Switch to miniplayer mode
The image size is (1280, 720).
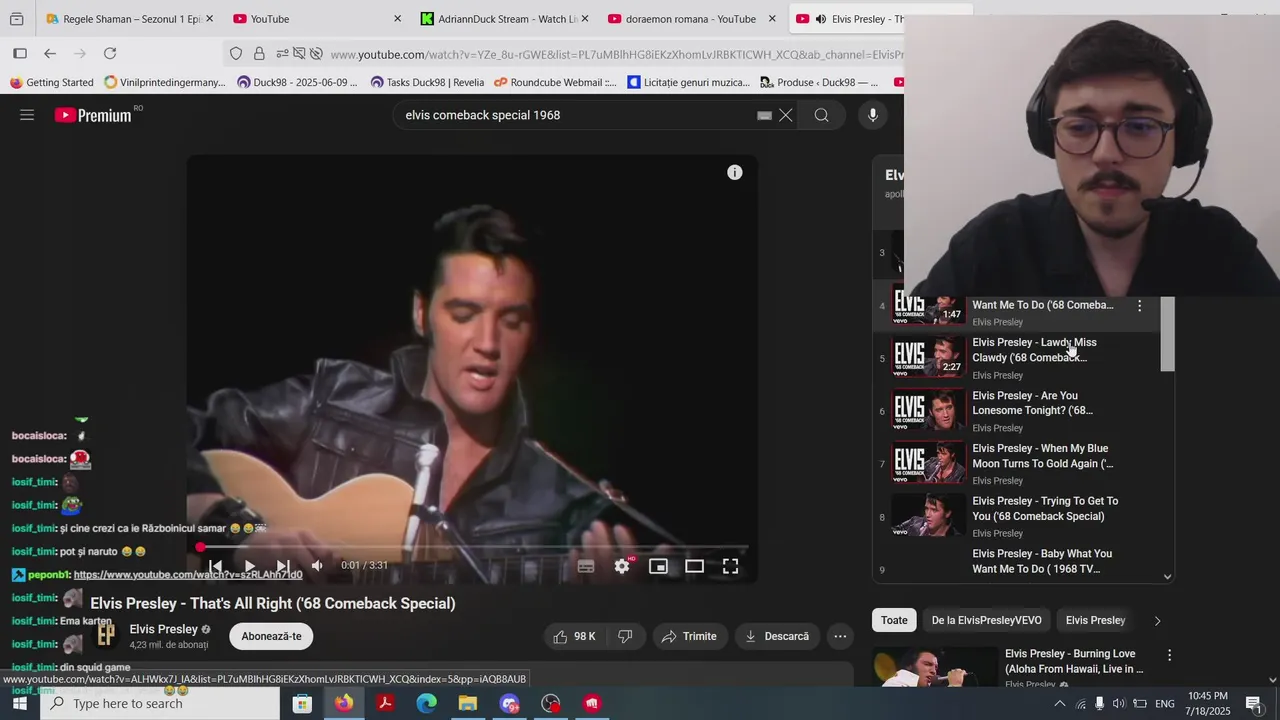pyautogui.click(x=658, y=567)
